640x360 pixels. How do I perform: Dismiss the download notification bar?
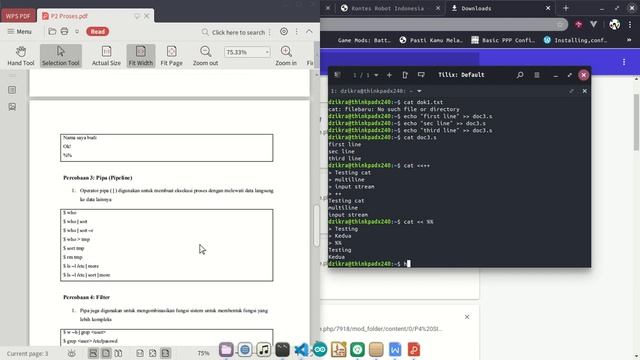pos(467,317)
